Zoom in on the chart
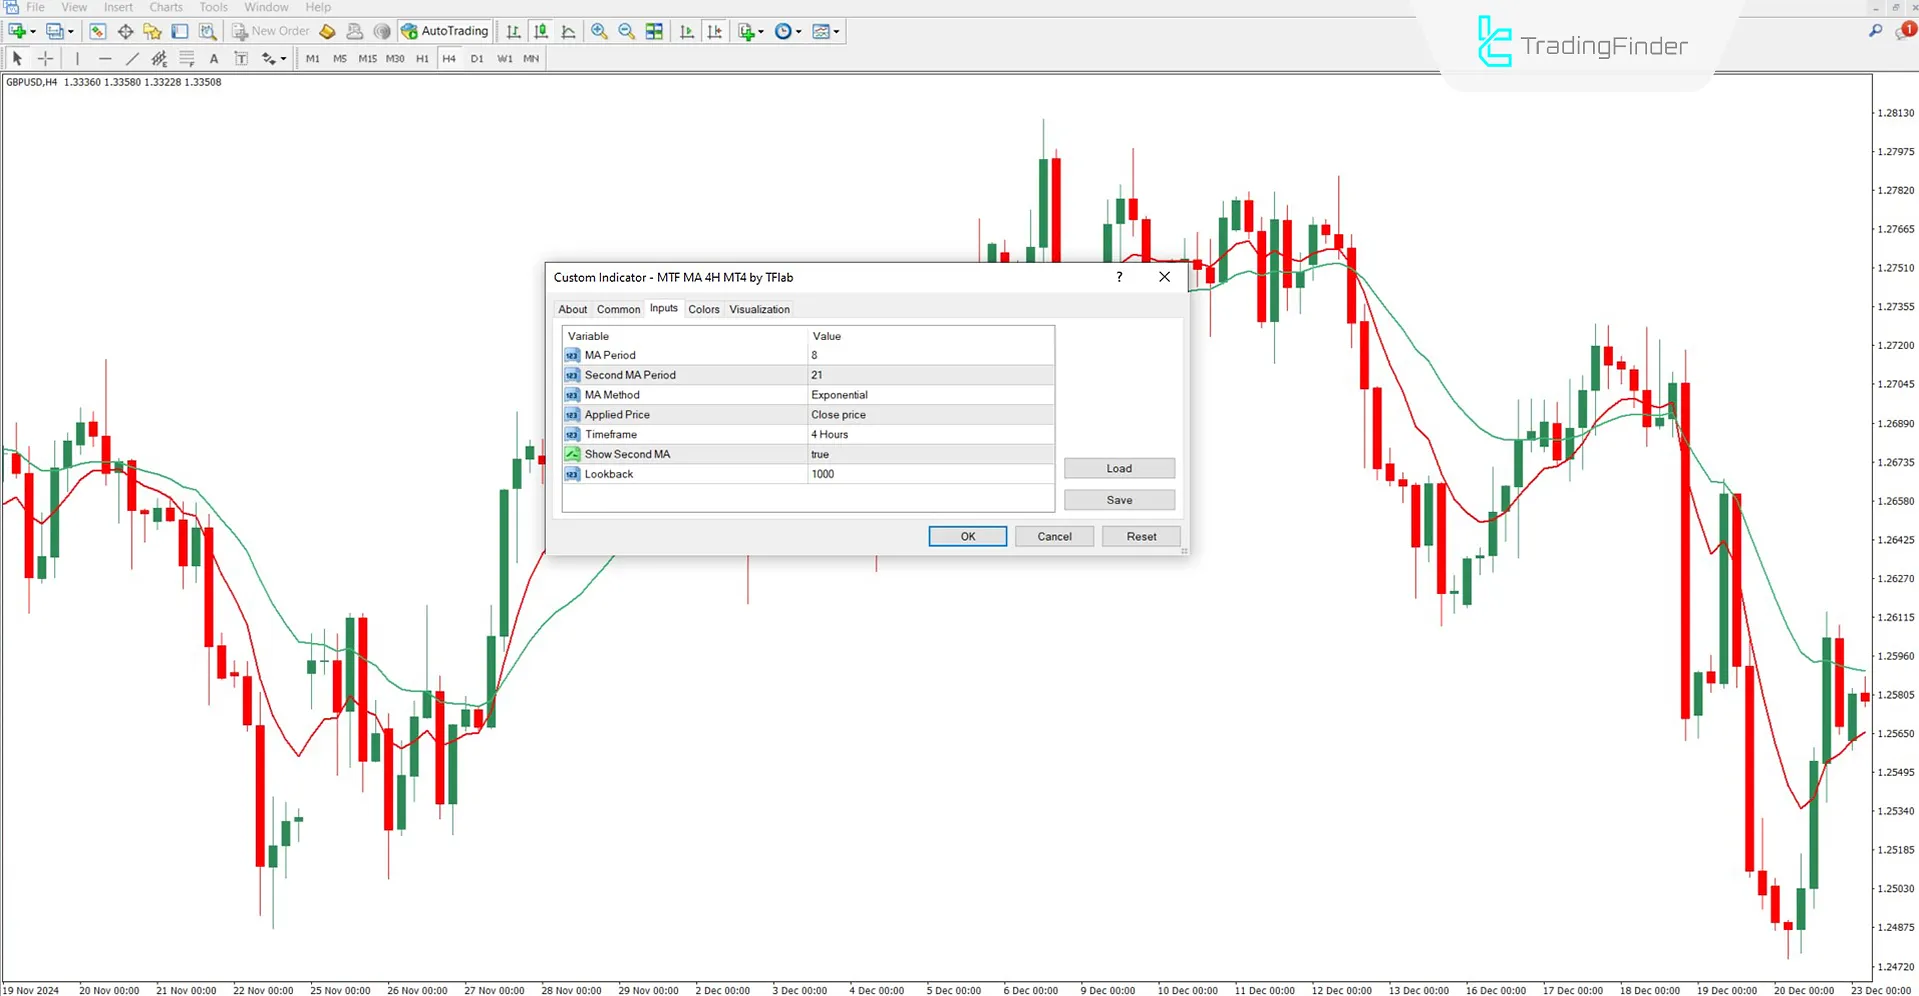This screenshot has height=996, width=1919. (598, 31)
